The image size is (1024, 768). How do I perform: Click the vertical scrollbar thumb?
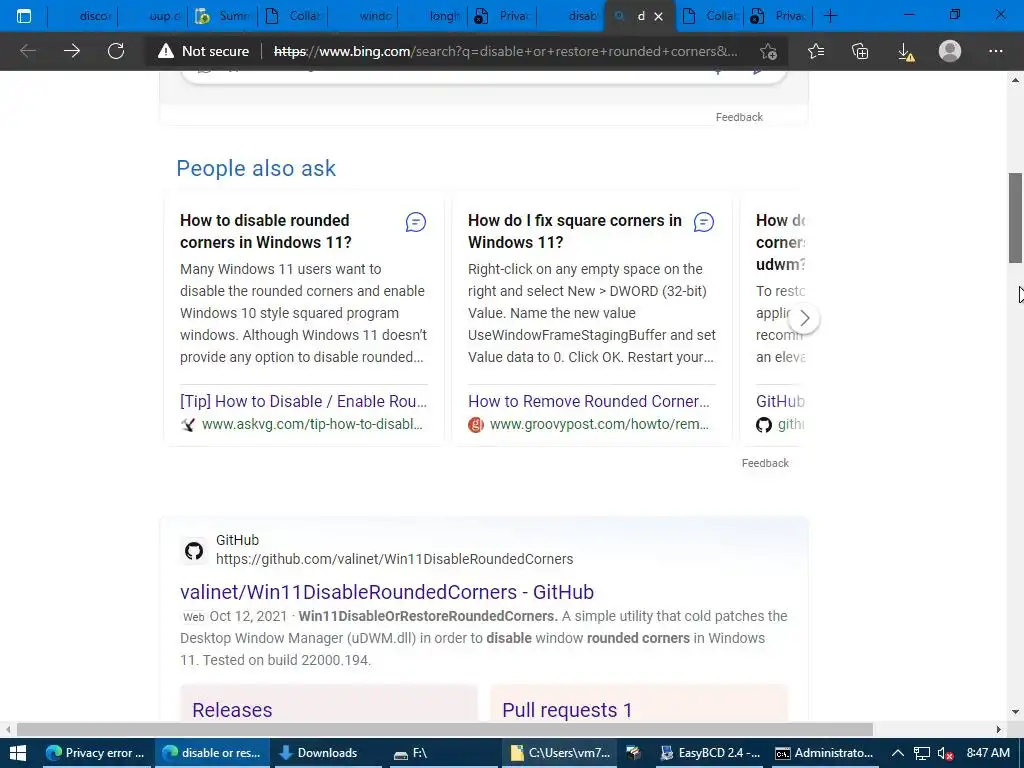point(1015,218)
